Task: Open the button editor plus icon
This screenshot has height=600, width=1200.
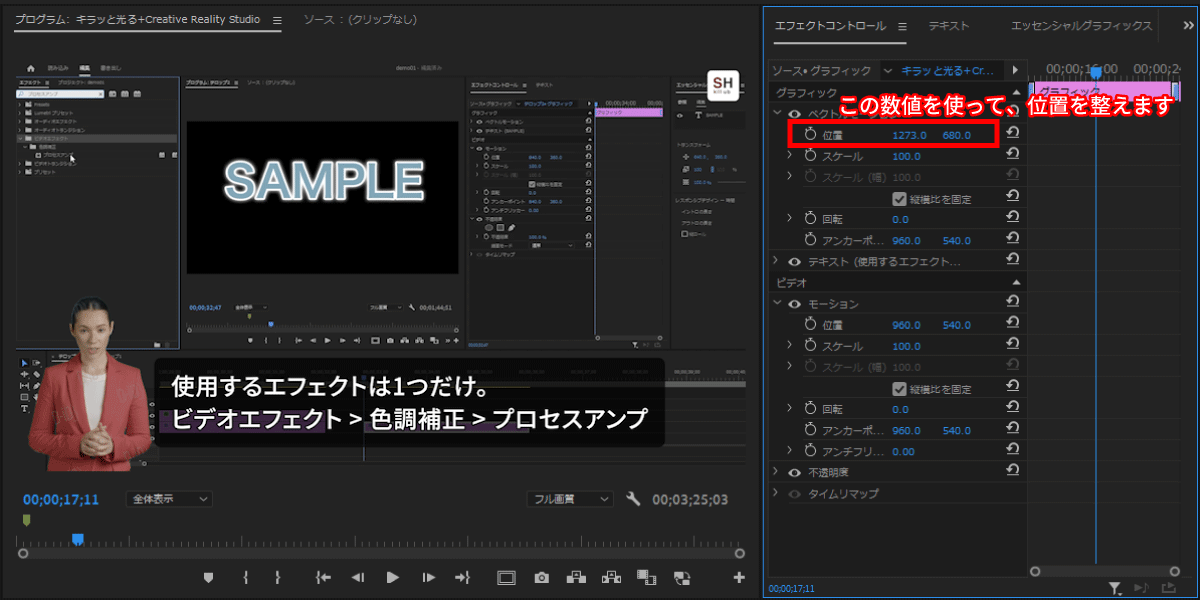Action: pyautogui.click(x=739, y=577)
